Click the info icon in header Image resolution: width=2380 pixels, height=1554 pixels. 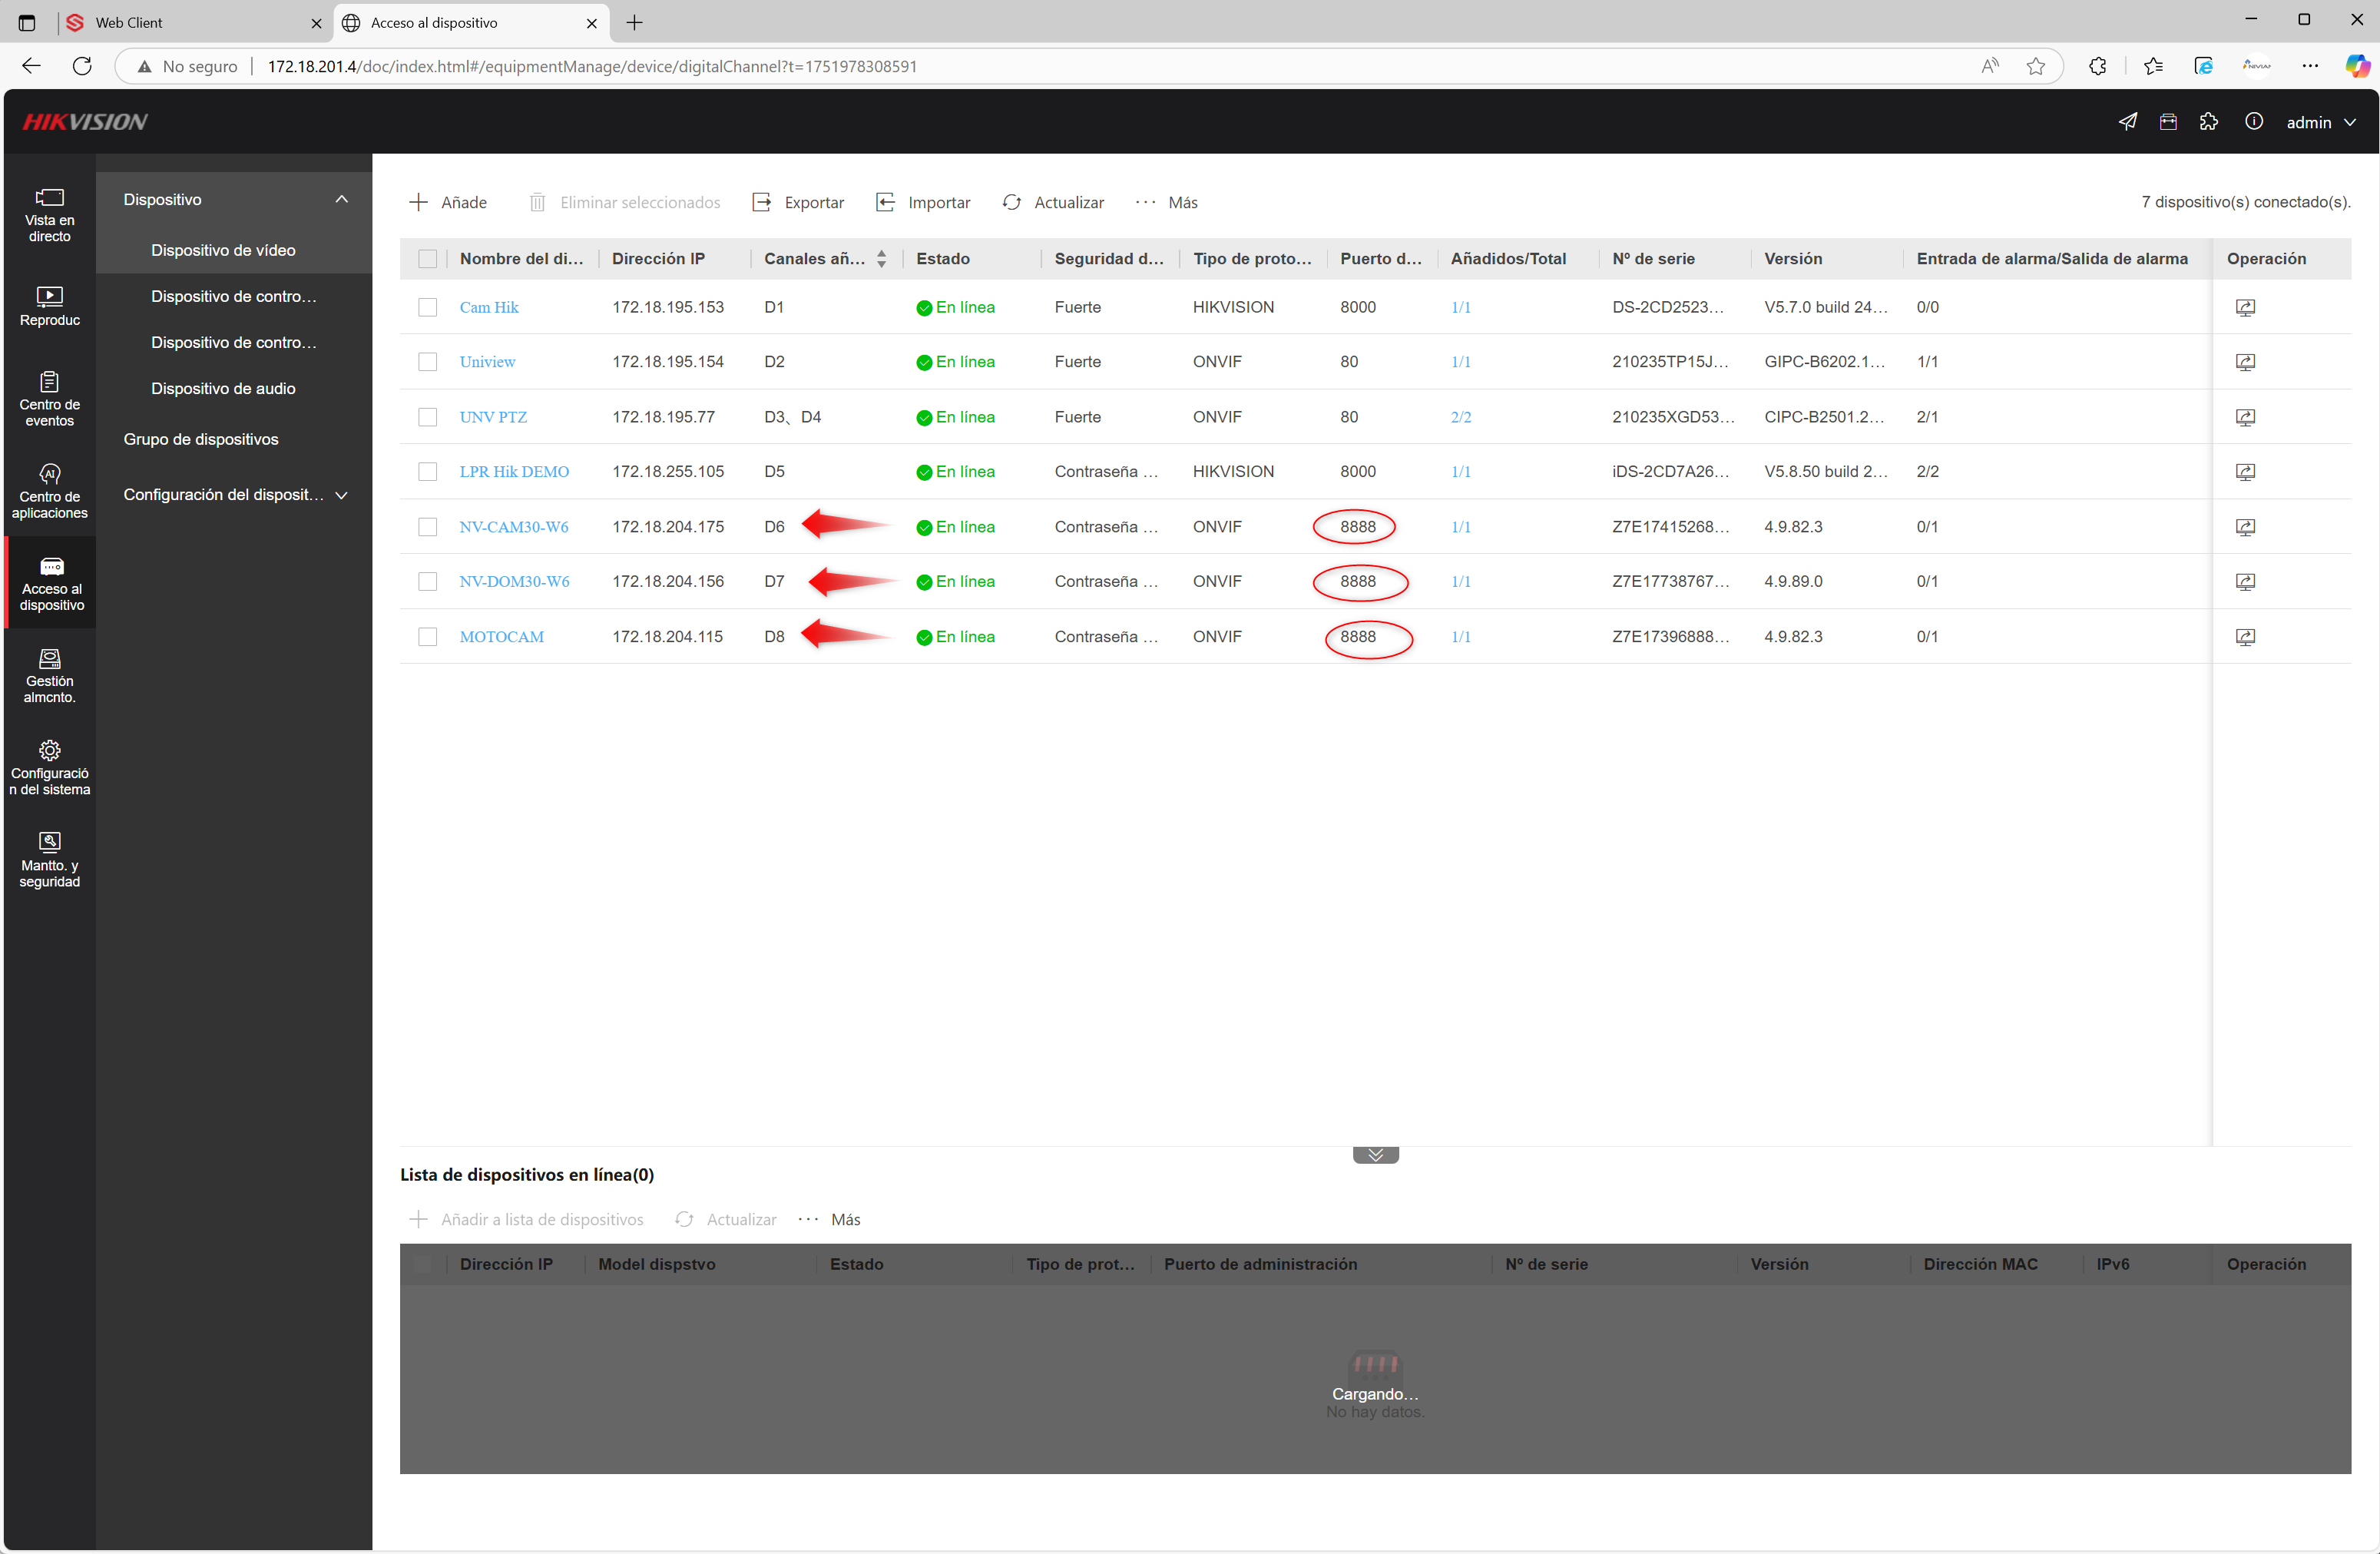(2254, 121)
